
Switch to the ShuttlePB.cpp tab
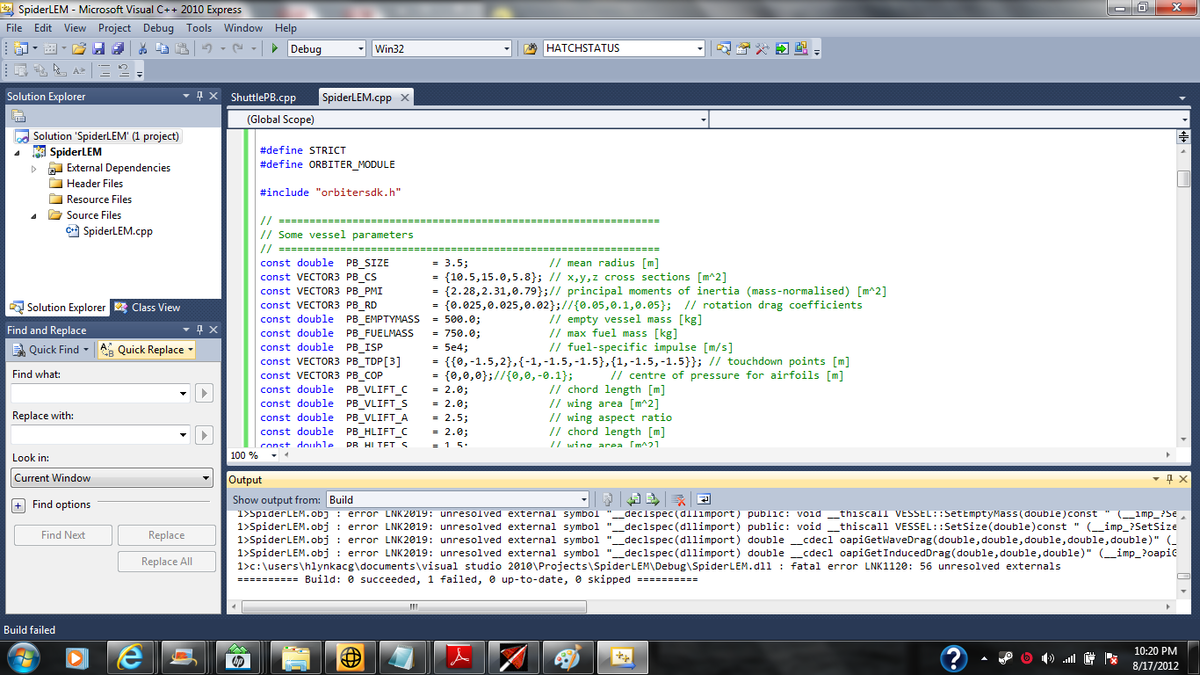pos(264,98)
